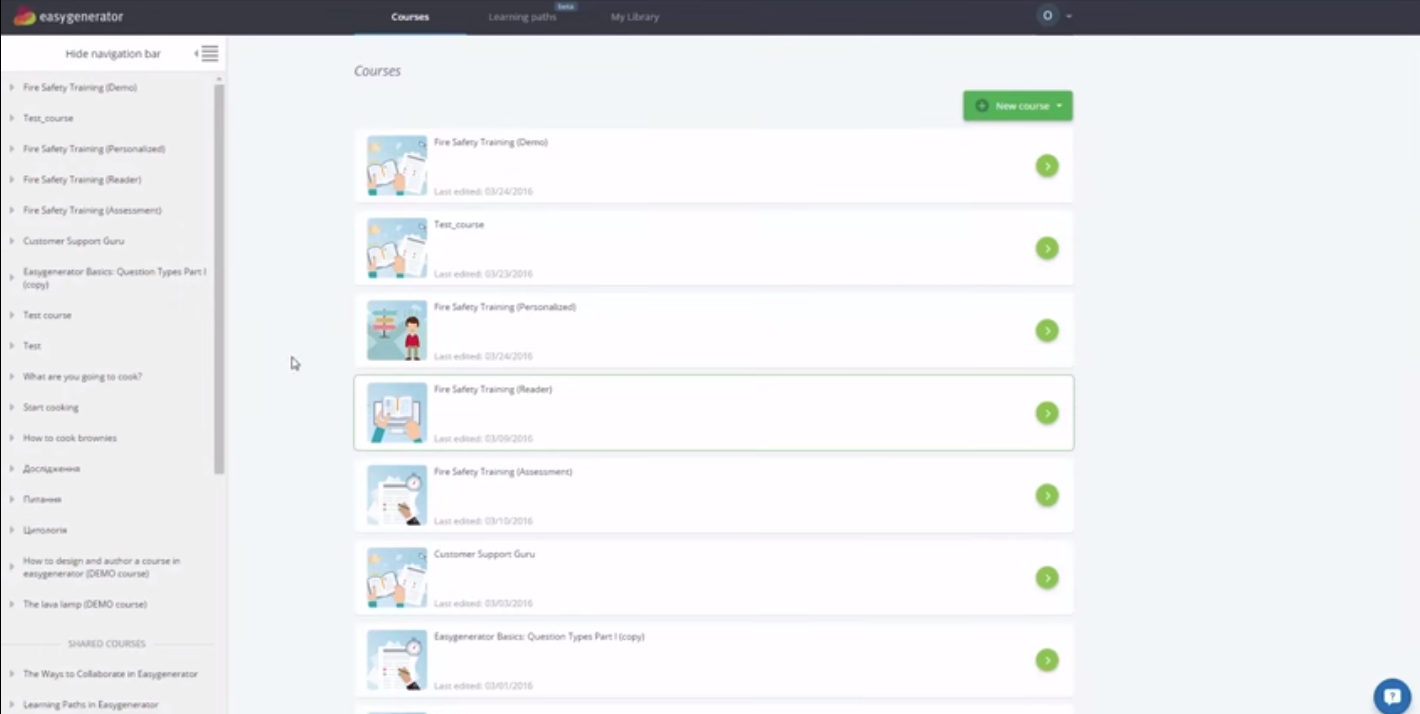1420x714 pixels.
Task: Open Question Types Part I (copy) green arrow
Action: pyautogui.click(x=1047, y=660)
